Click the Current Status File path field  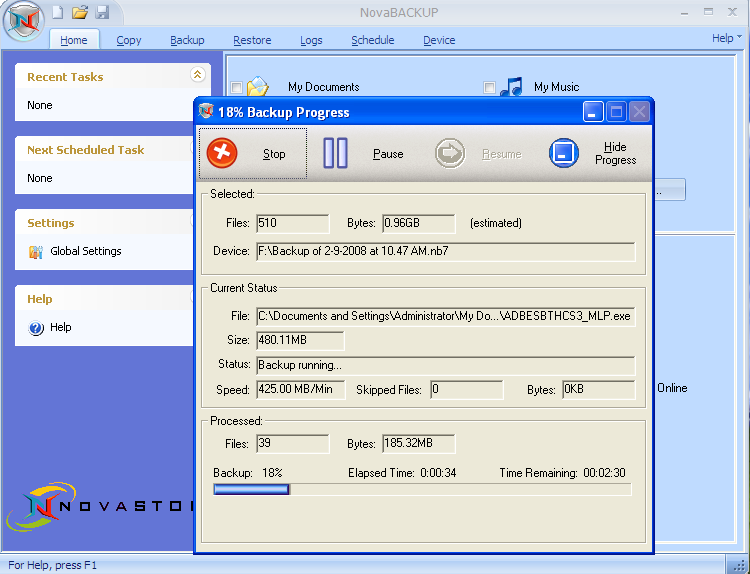click(x=446, y=316)
